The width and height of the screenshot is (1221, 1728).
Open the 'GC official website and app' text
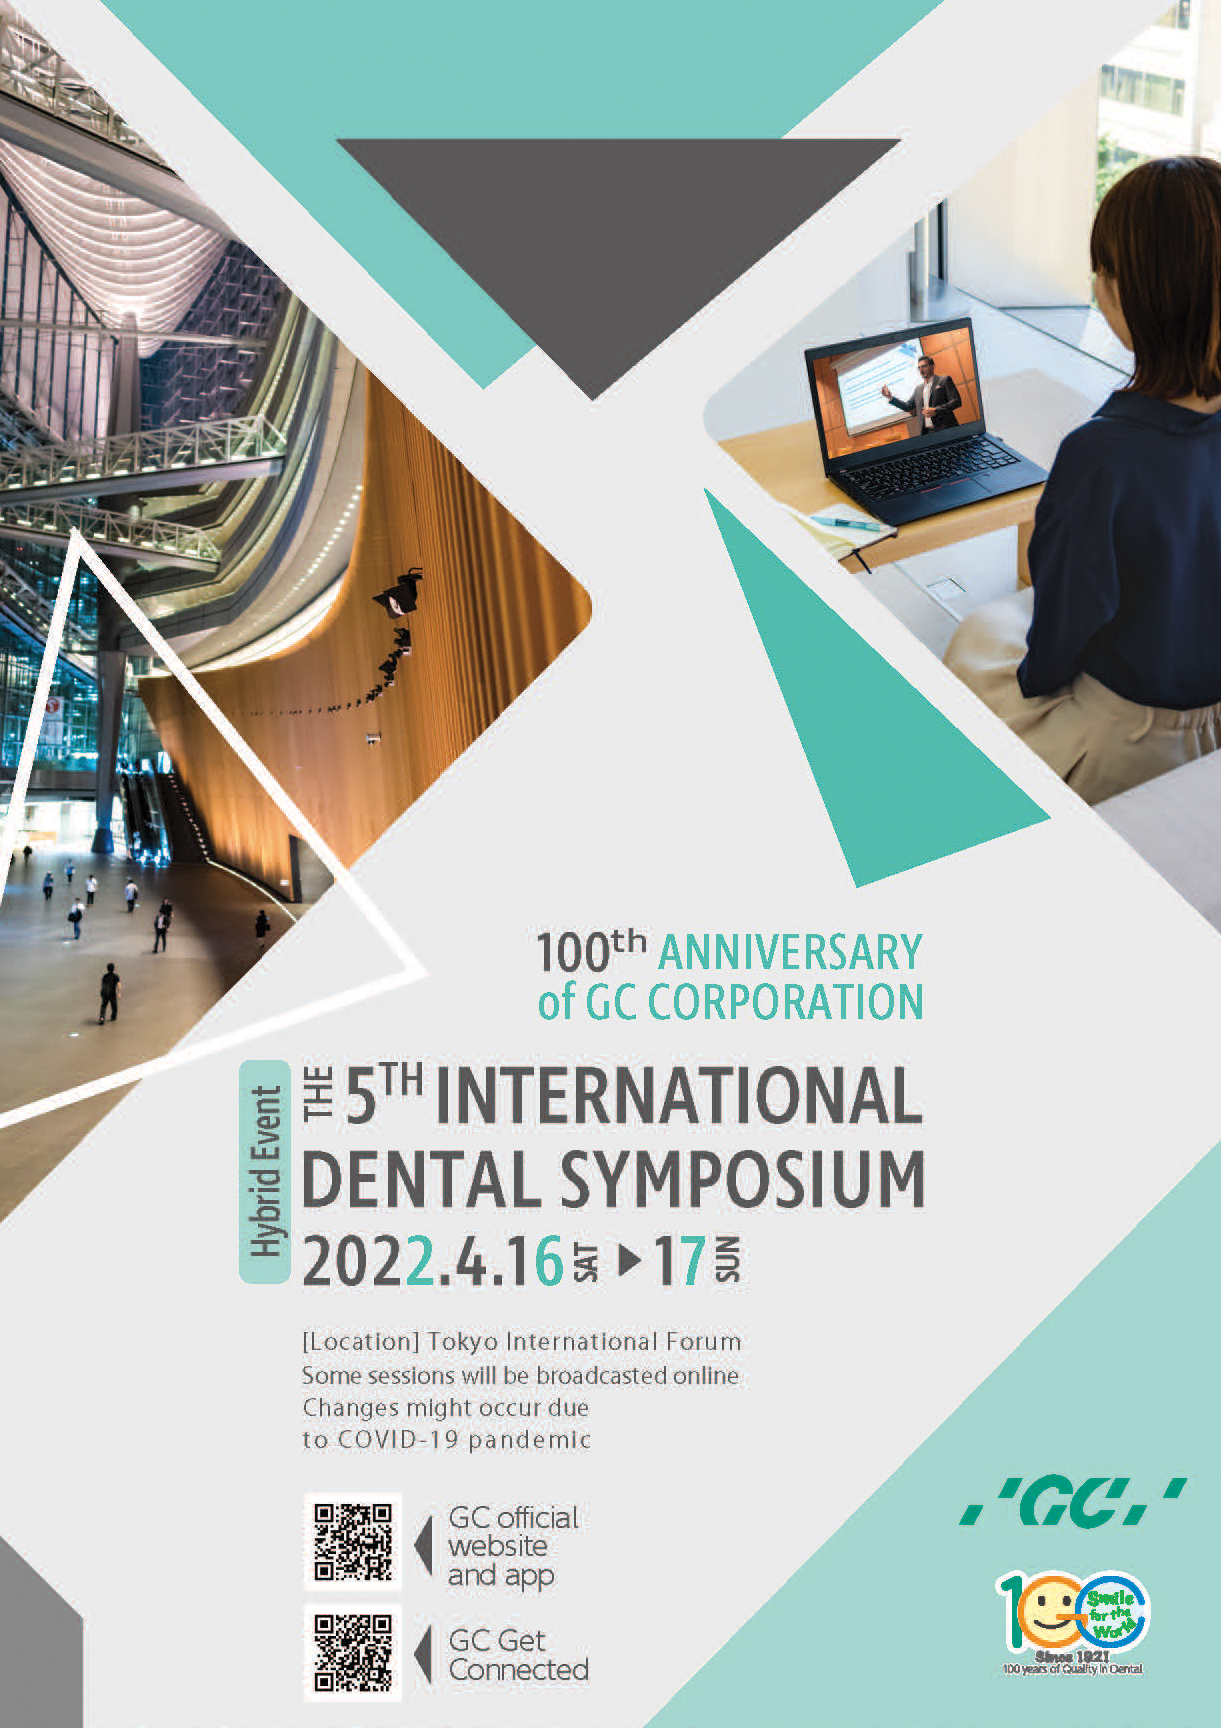pos(512,1546)
